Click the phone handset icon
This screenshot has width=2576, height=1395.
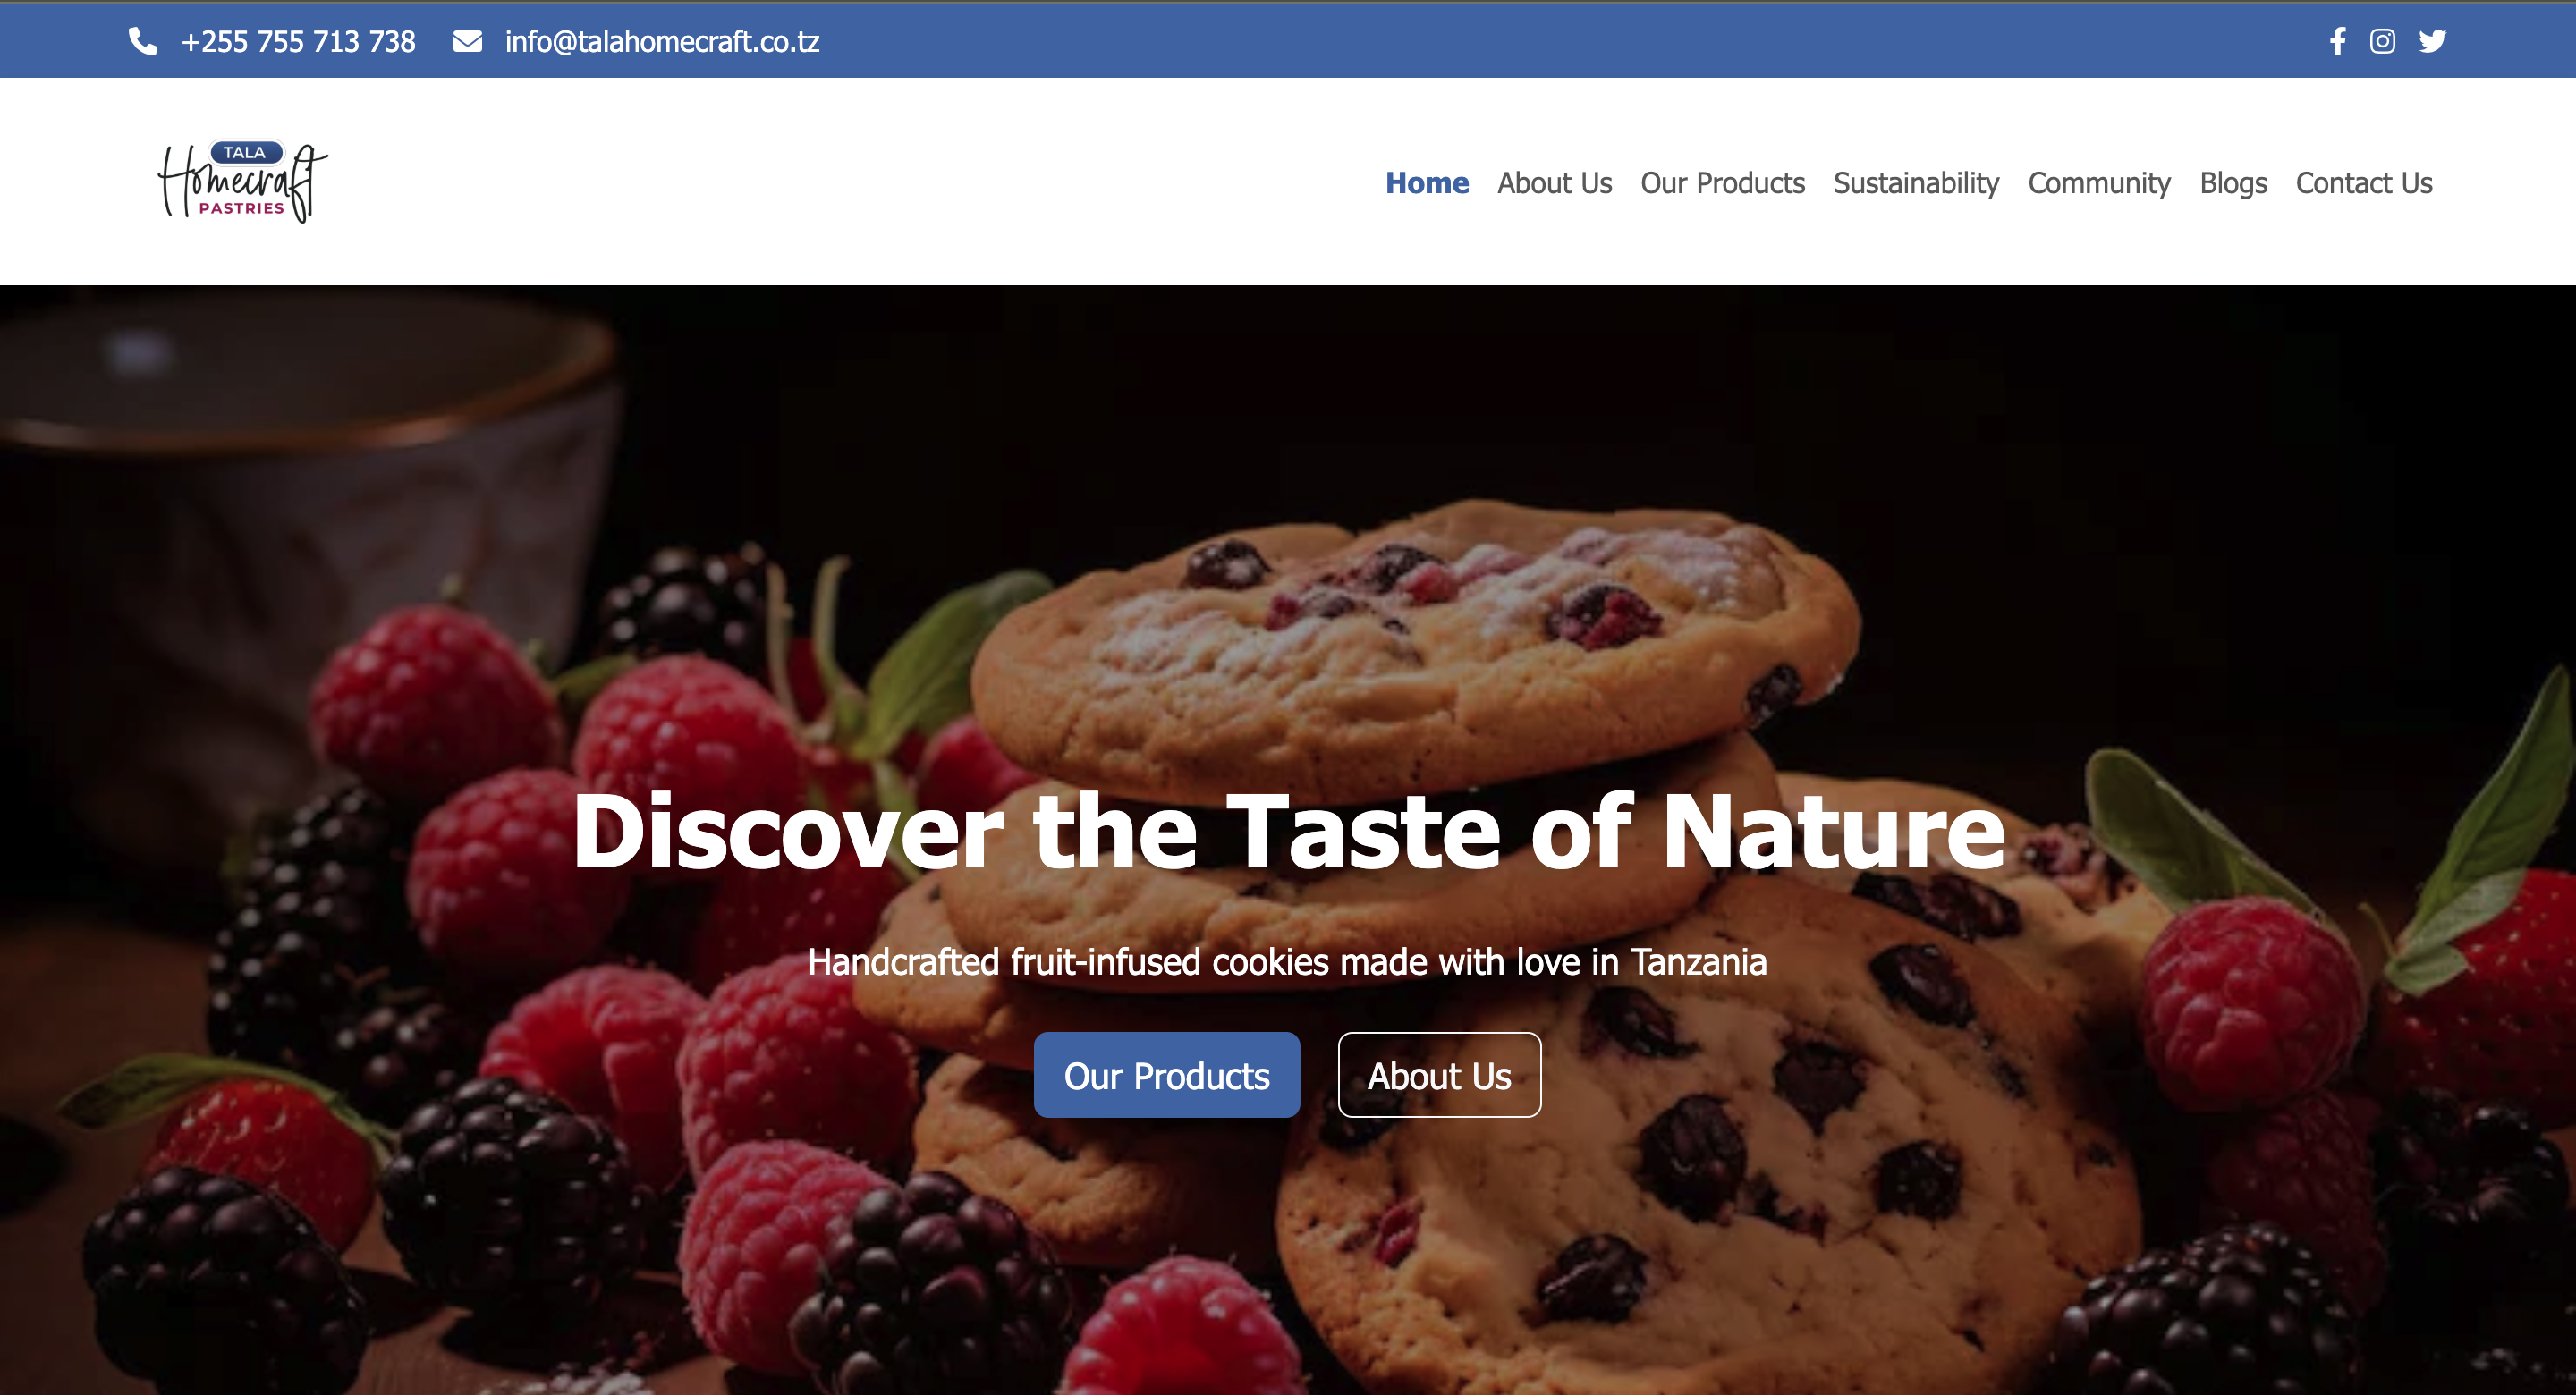pyautogui.click(x=143, y=41)
